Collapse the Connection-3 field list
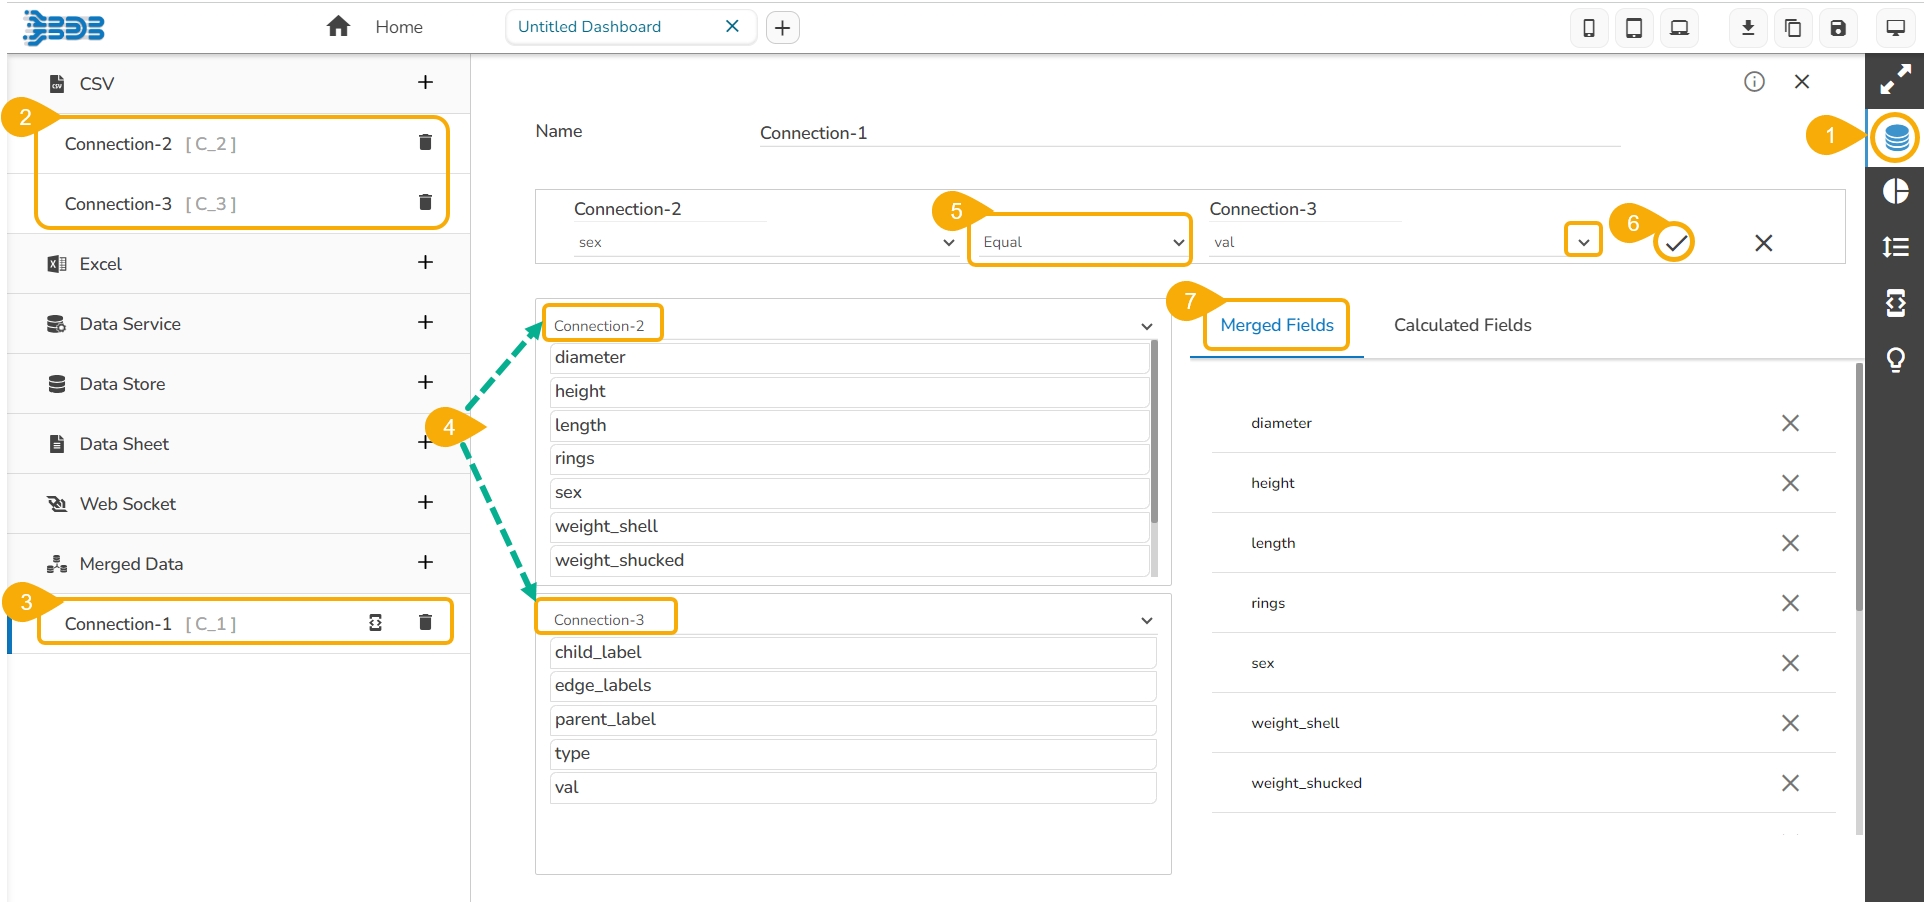This screenshot has height=902, width=1924. (x=1146, y=621)
